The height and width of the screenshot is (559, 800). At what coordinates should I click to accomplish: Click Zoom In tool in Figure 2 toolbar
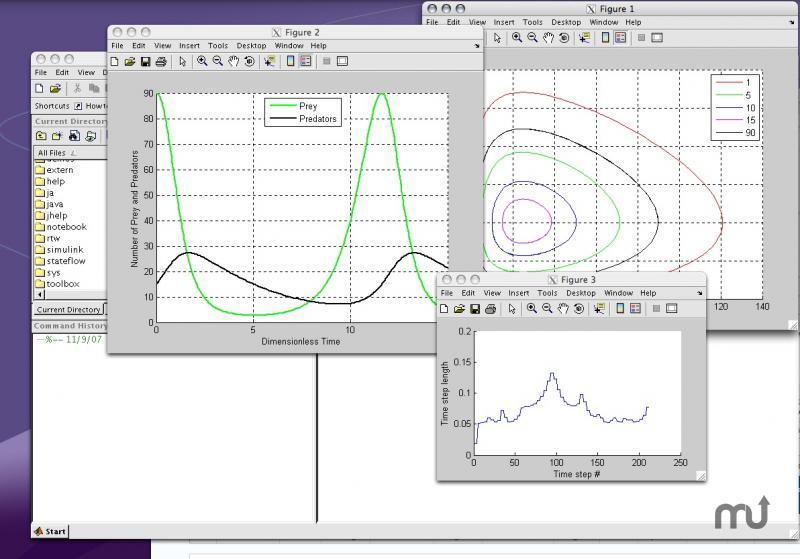tap(202, 61)
